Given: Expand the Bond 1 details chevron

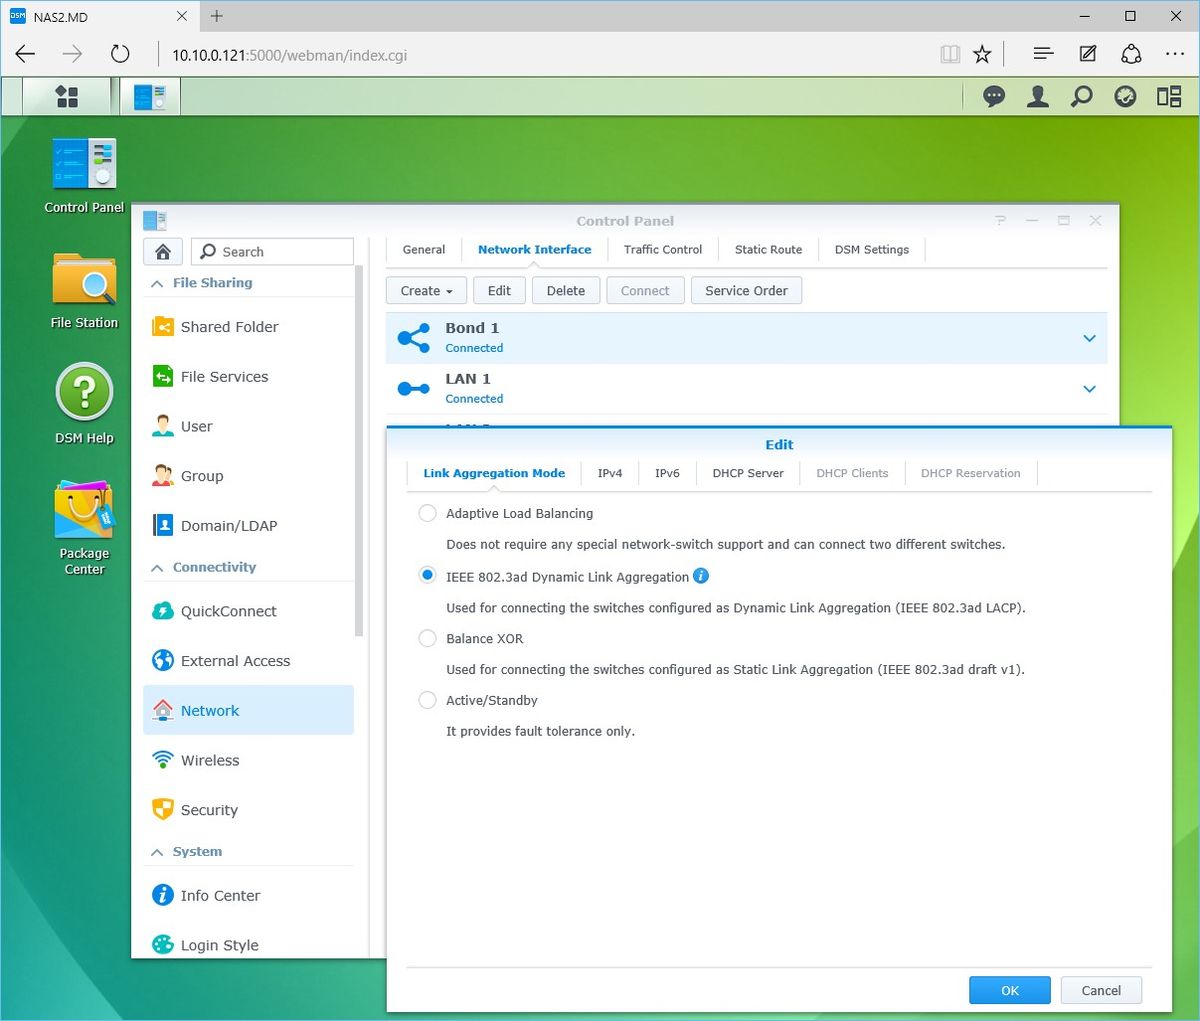Looking at the screenshot, I should tap(1090, 338).
